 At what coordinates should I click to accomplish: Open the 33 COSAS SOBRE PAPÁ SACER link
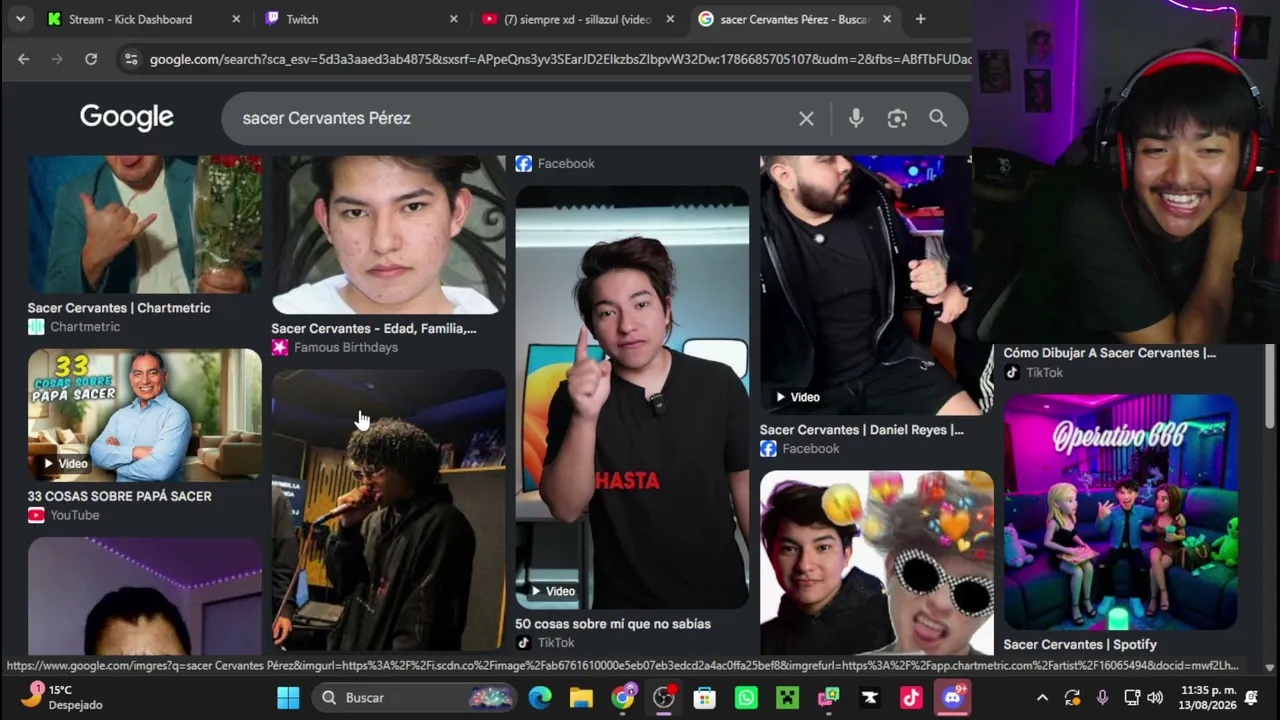coord(120,496)
